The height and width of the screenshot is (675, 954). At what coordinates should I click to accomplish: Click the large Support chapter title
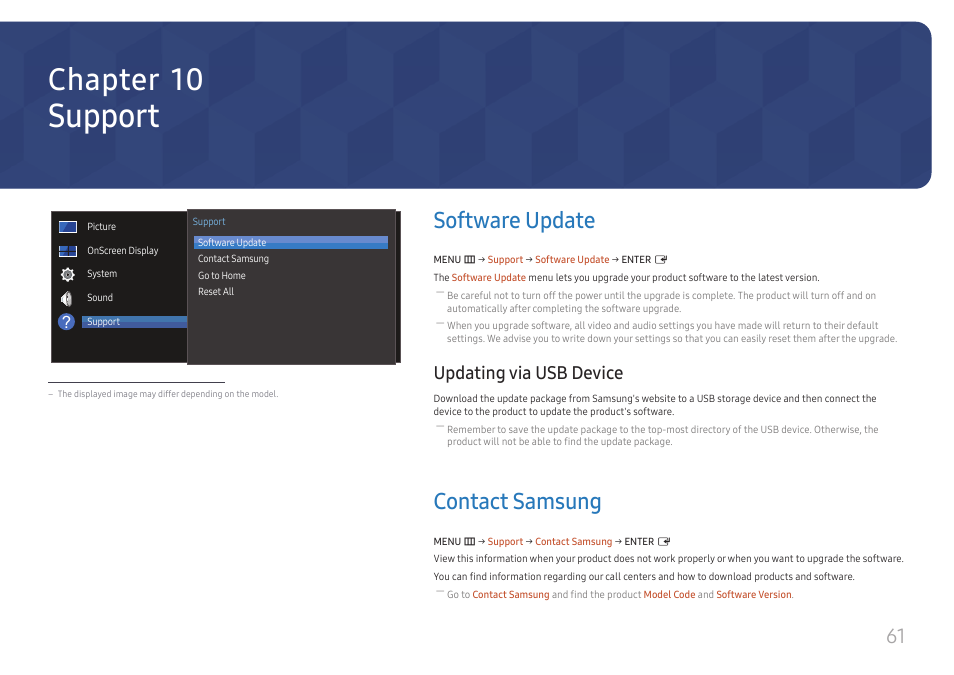[103, 116]
